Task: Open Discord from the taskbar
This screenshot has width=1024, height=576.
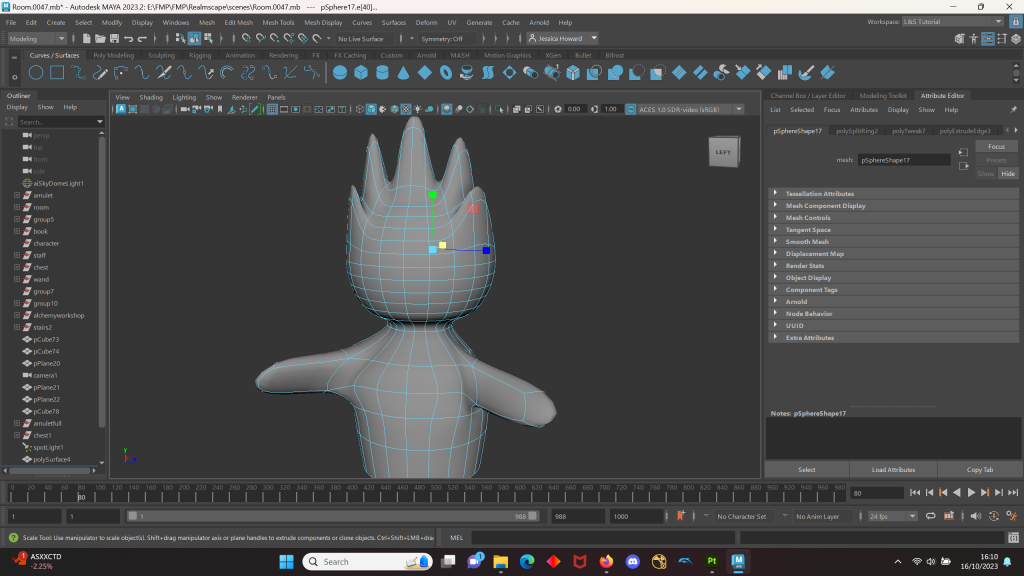Action: [x=632, y=562]
